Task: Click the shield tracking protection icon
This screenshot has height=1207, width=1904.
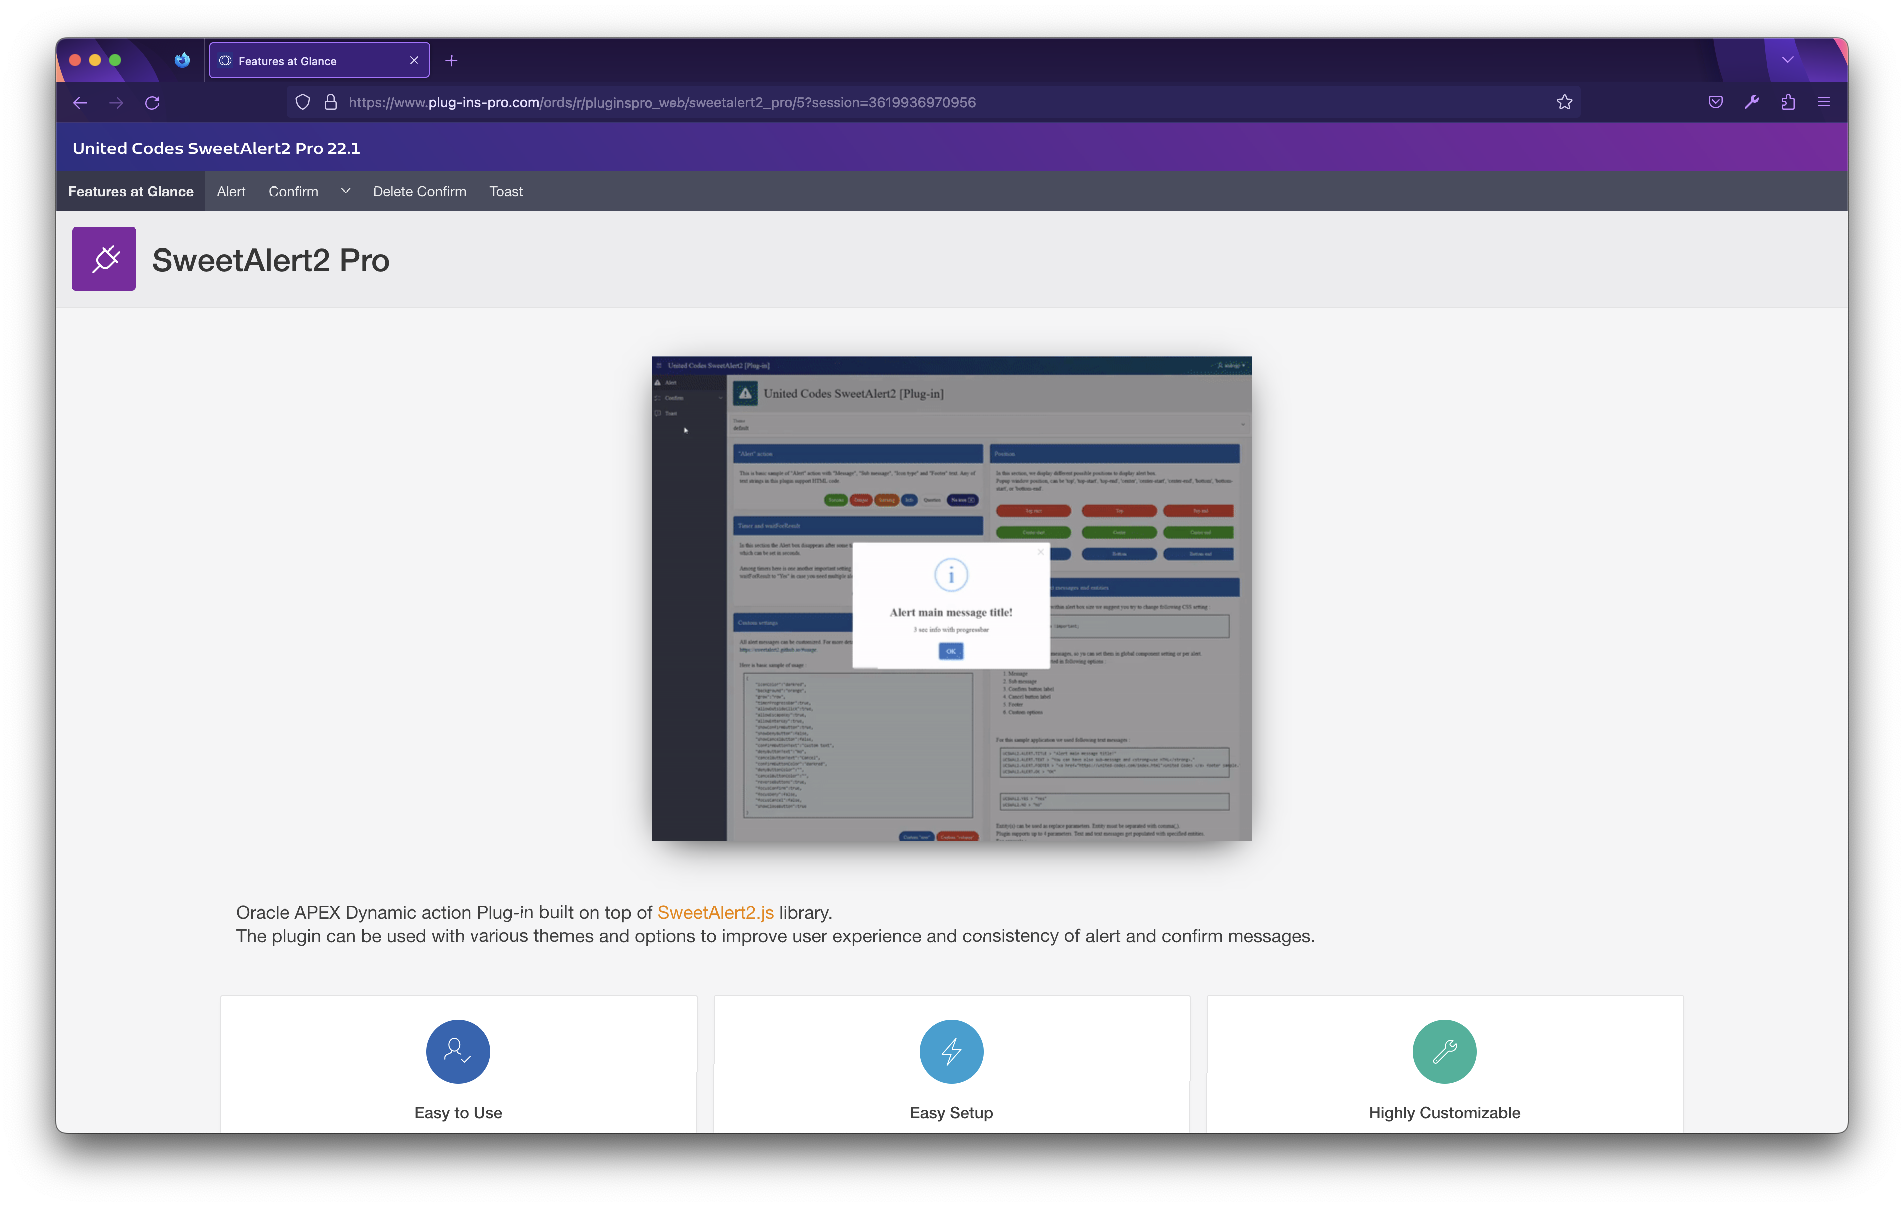Action: [302, 102]
